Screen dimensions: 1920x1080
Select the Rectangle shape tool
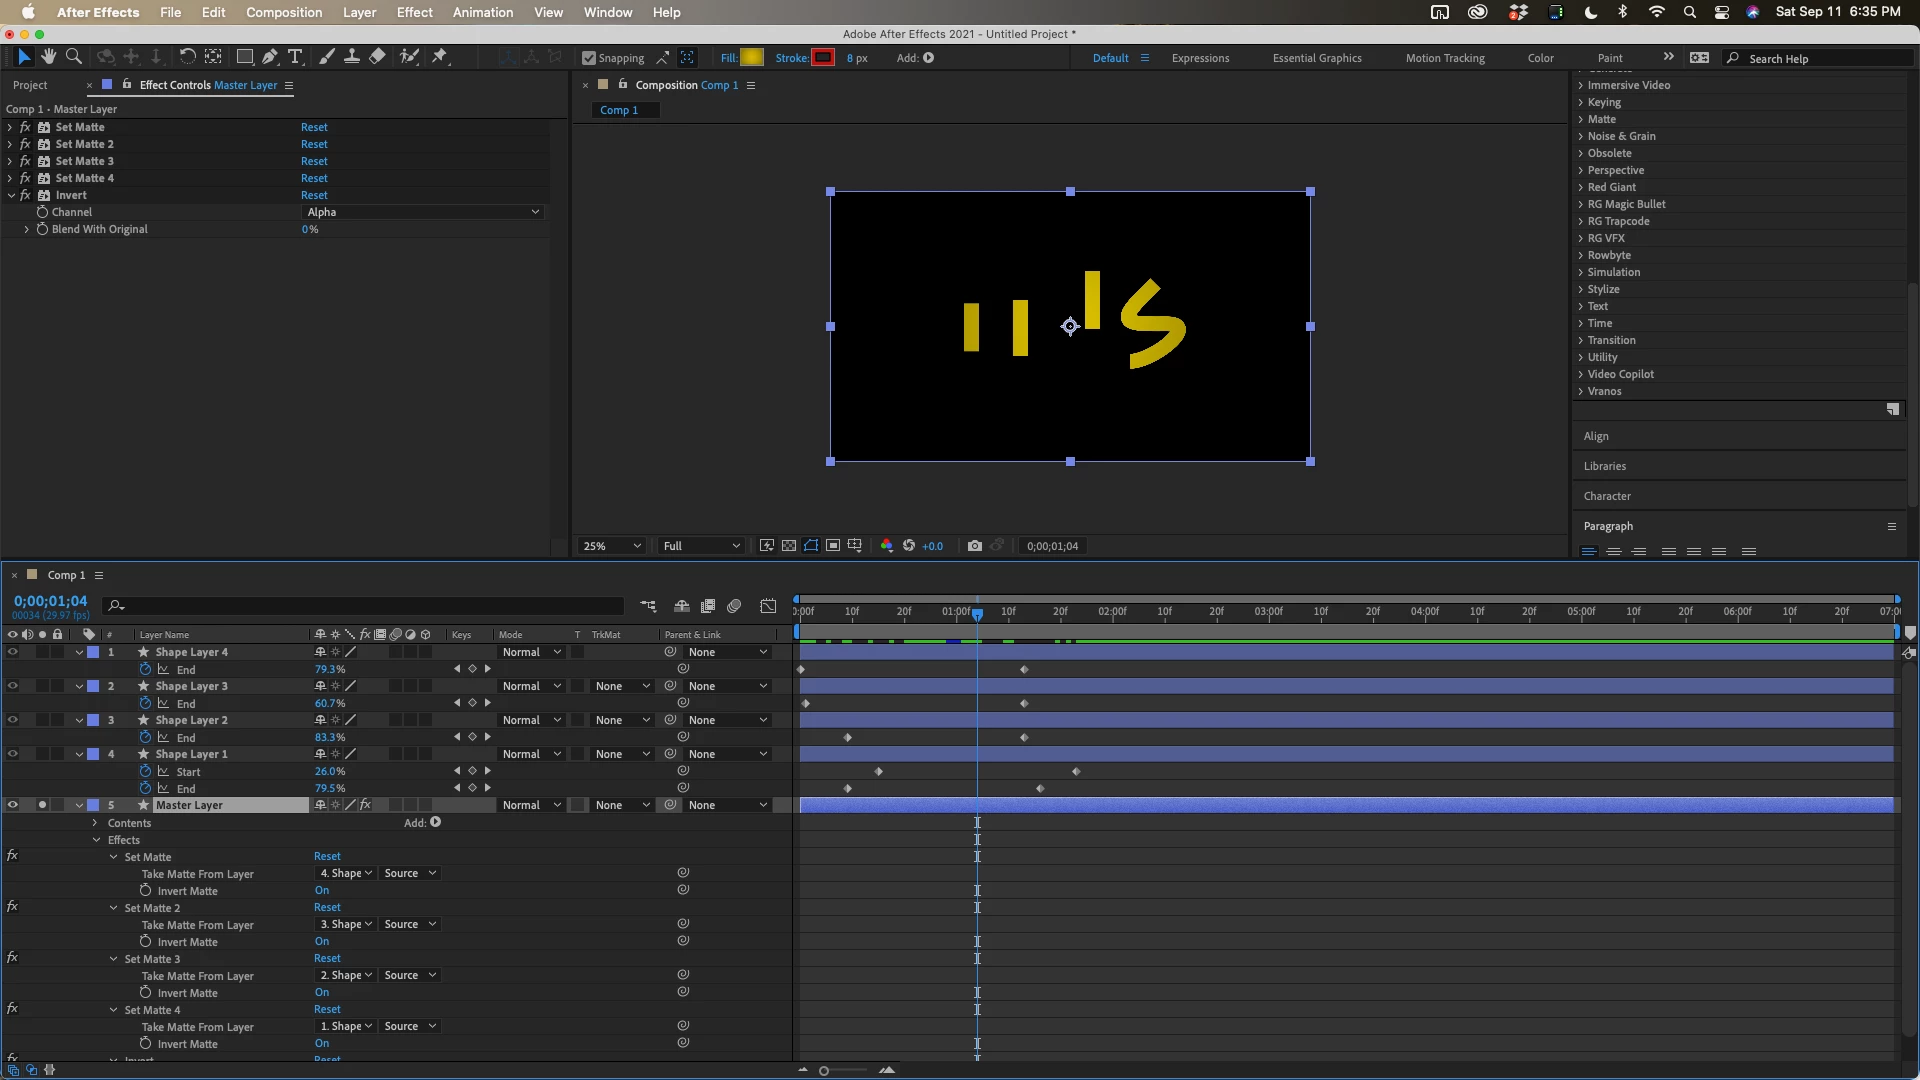(244, 57)
